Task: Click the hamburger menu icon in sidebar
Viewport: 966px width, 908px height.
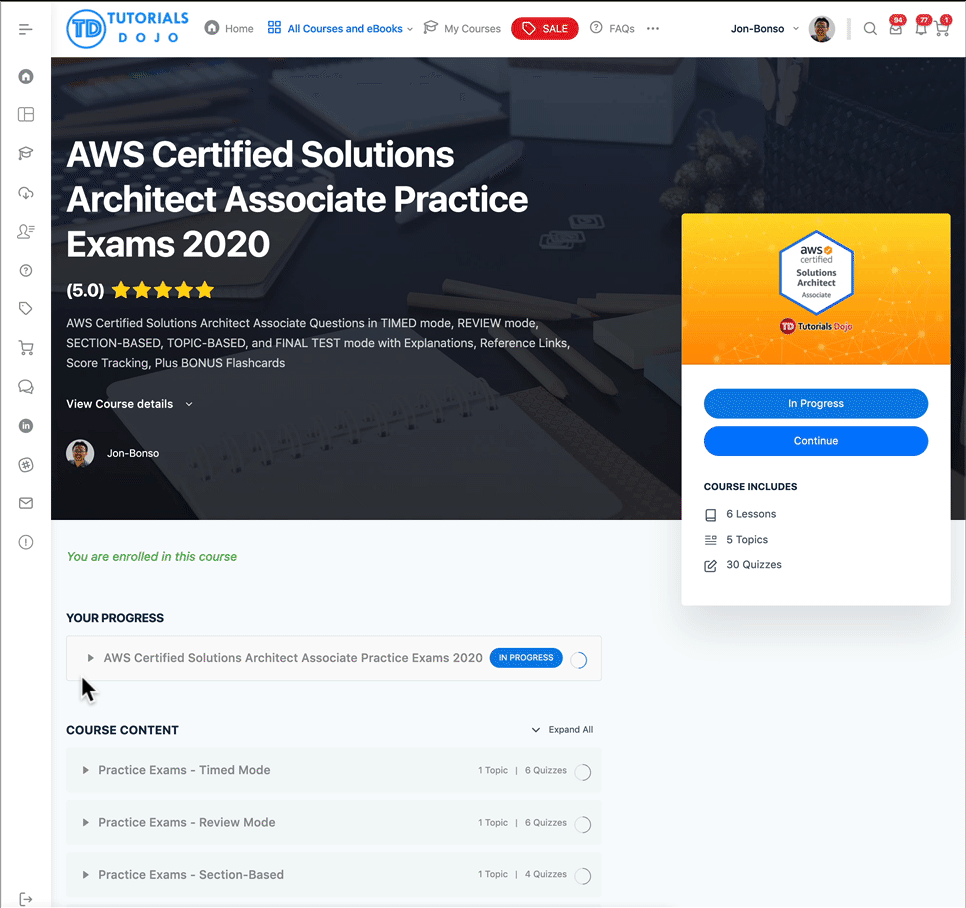Action: 26,29
